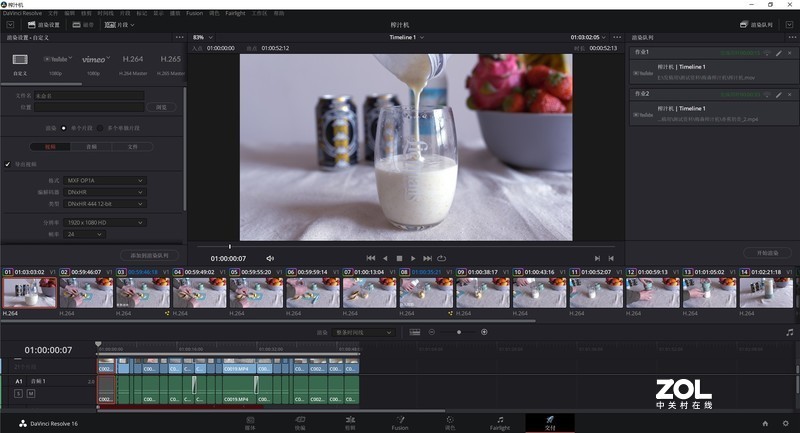Zoom out timeline with minus icon

coord(432,332)
